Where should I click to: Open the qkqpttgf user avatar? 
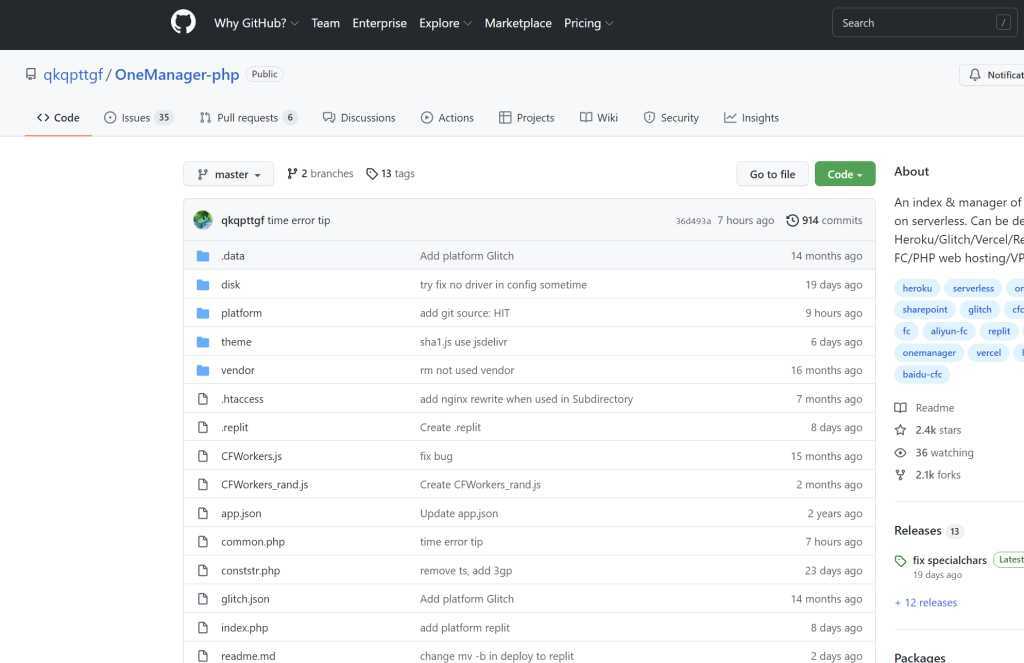pyautogui.click(x=203, y=220)
